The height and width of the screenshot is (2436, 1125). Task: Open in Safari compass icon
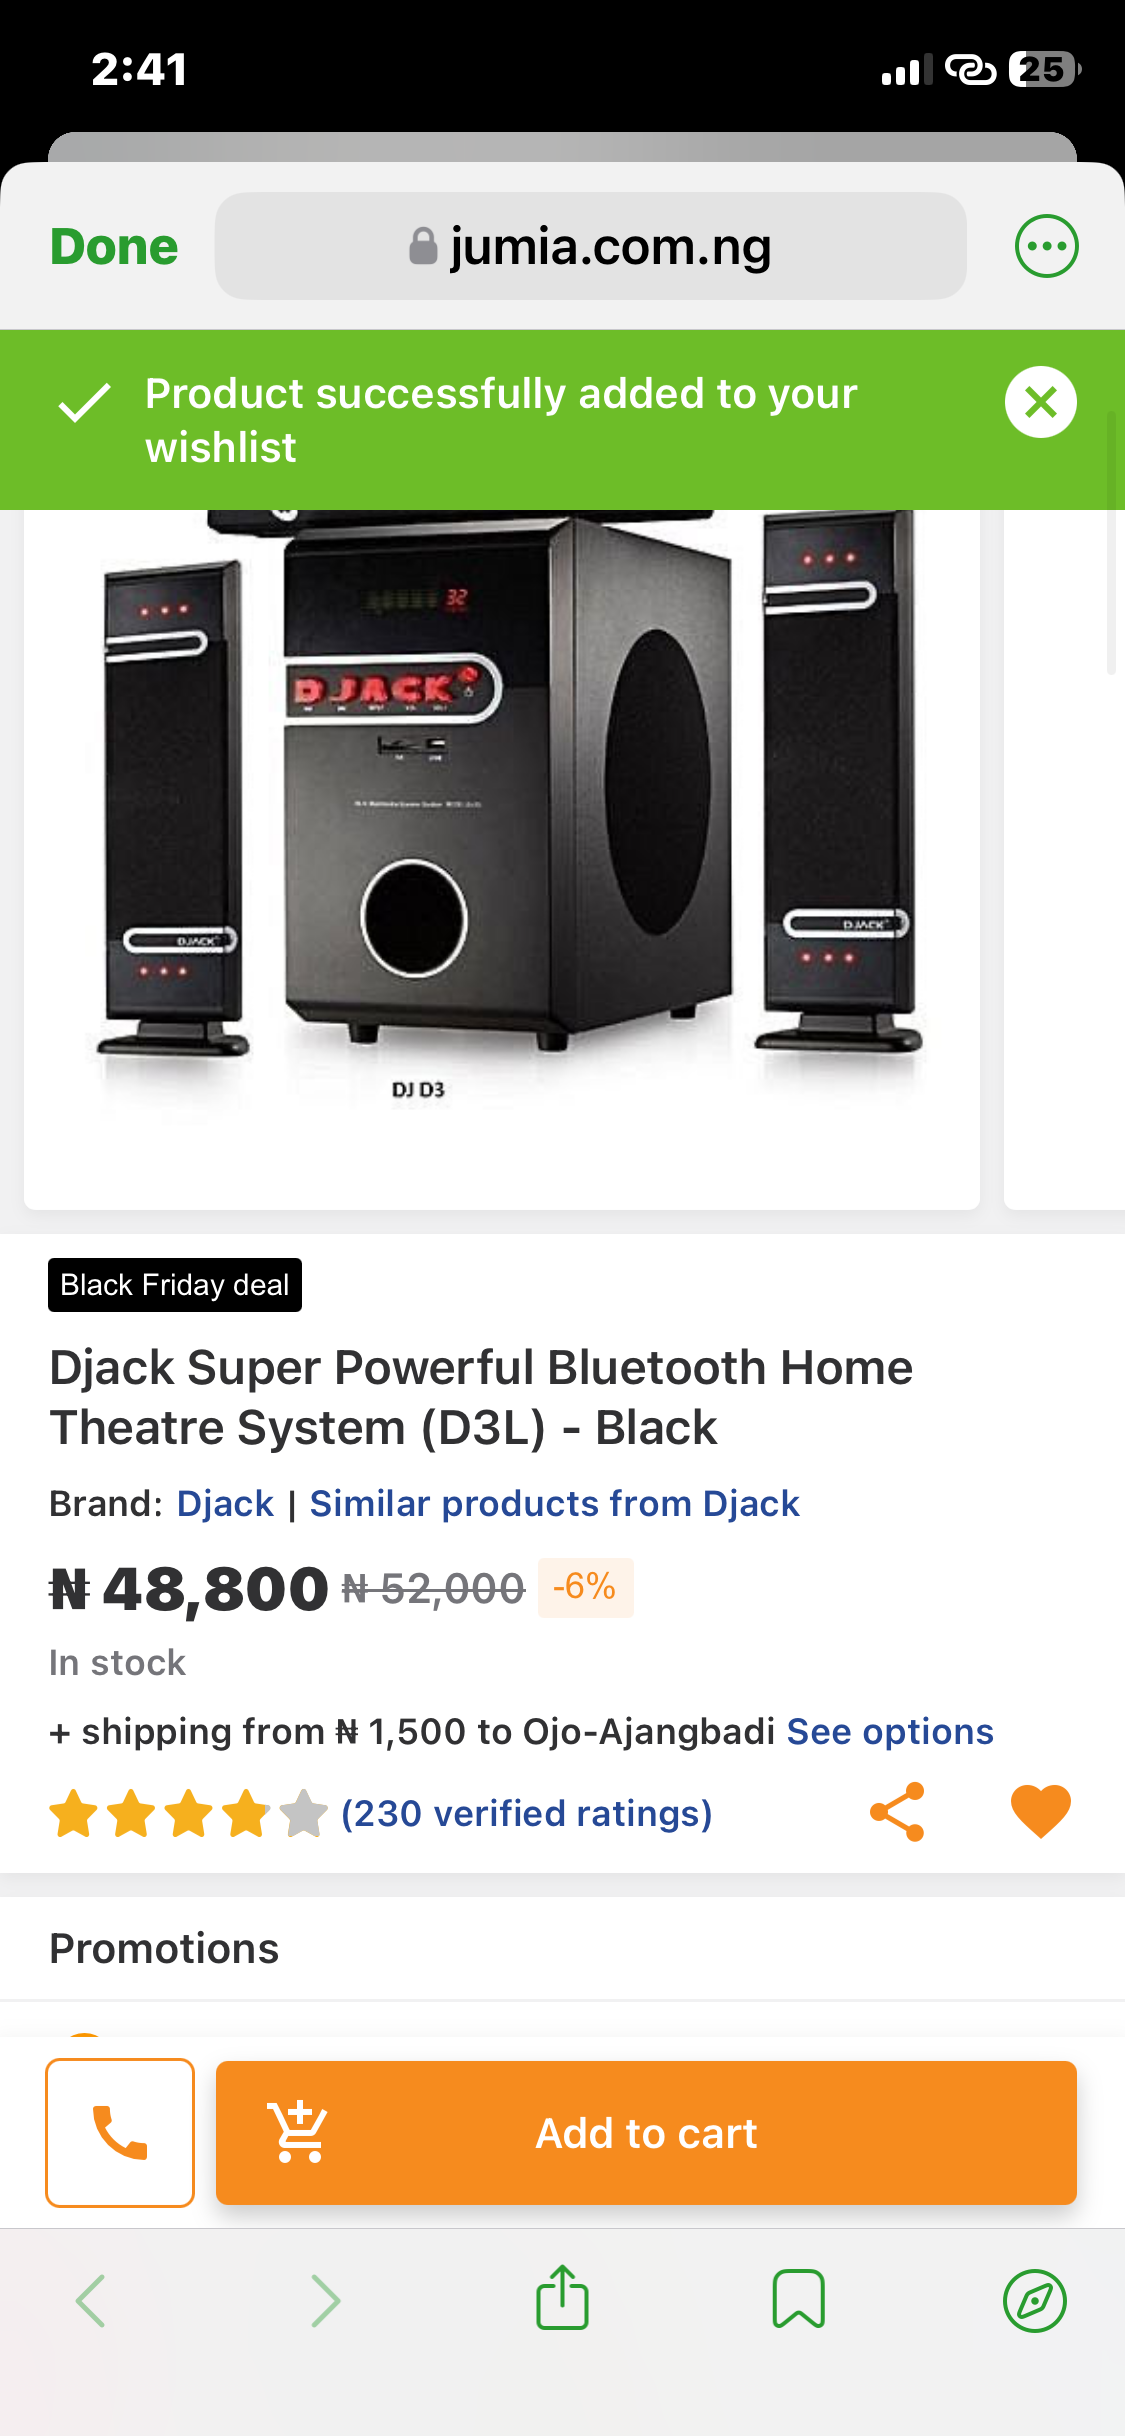[1034, 2300]
